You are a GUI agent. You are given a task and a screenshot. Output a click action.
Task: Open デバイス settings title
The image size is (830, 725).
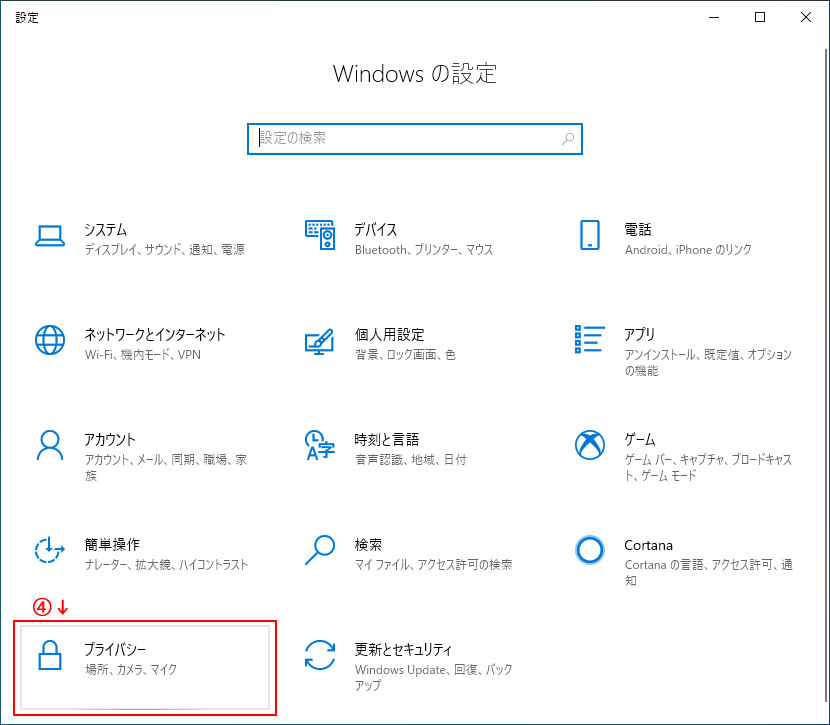pos(376,230)
